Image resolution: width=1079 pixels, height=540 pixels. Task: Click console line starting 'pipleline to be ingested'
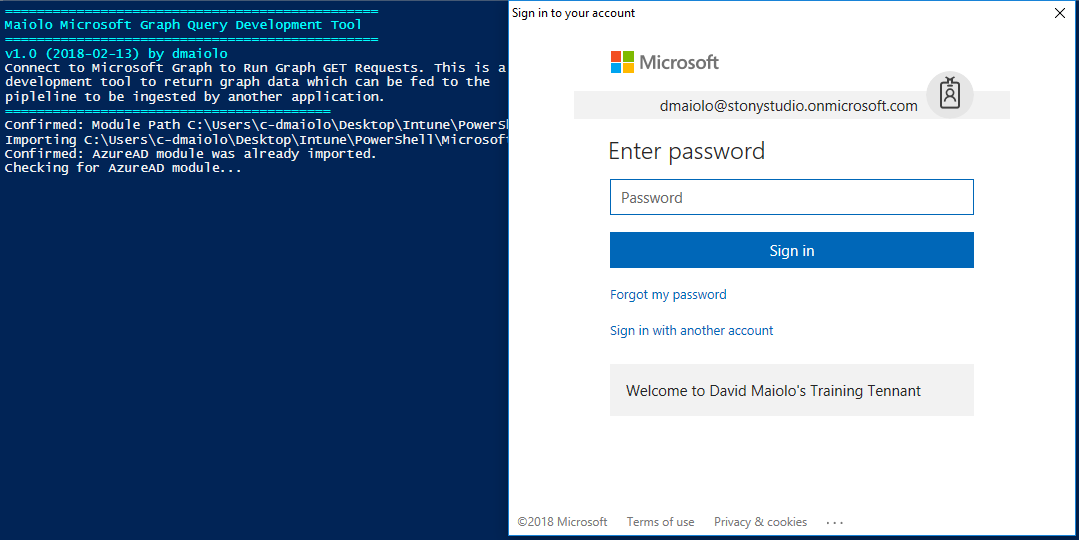click(194, 96)
